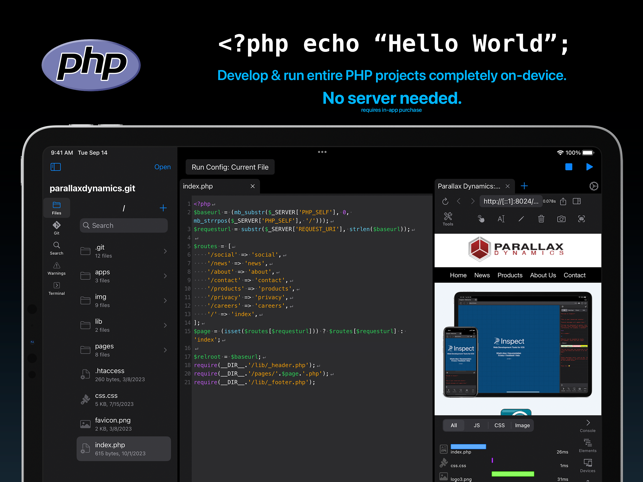The width and height of the screenshot is (643, 482).
Task: Open the Search sidebar section
Action: (57, 248)
